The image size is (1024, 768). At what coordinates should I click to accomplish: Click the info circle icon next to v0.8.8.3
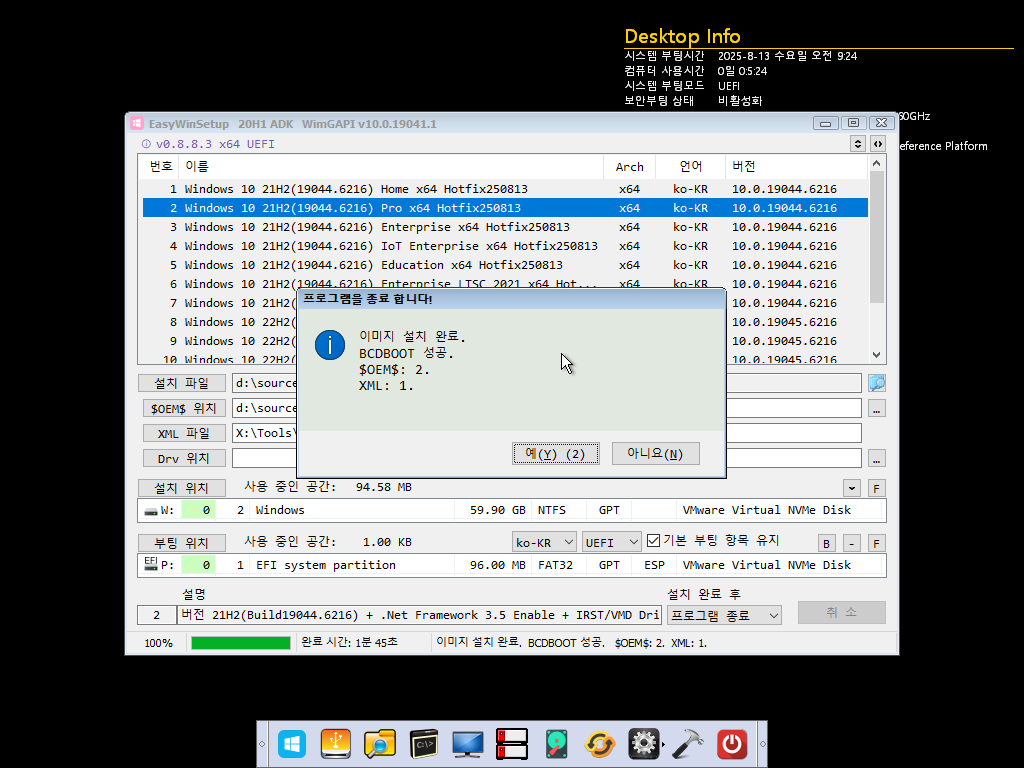[146, 144]
